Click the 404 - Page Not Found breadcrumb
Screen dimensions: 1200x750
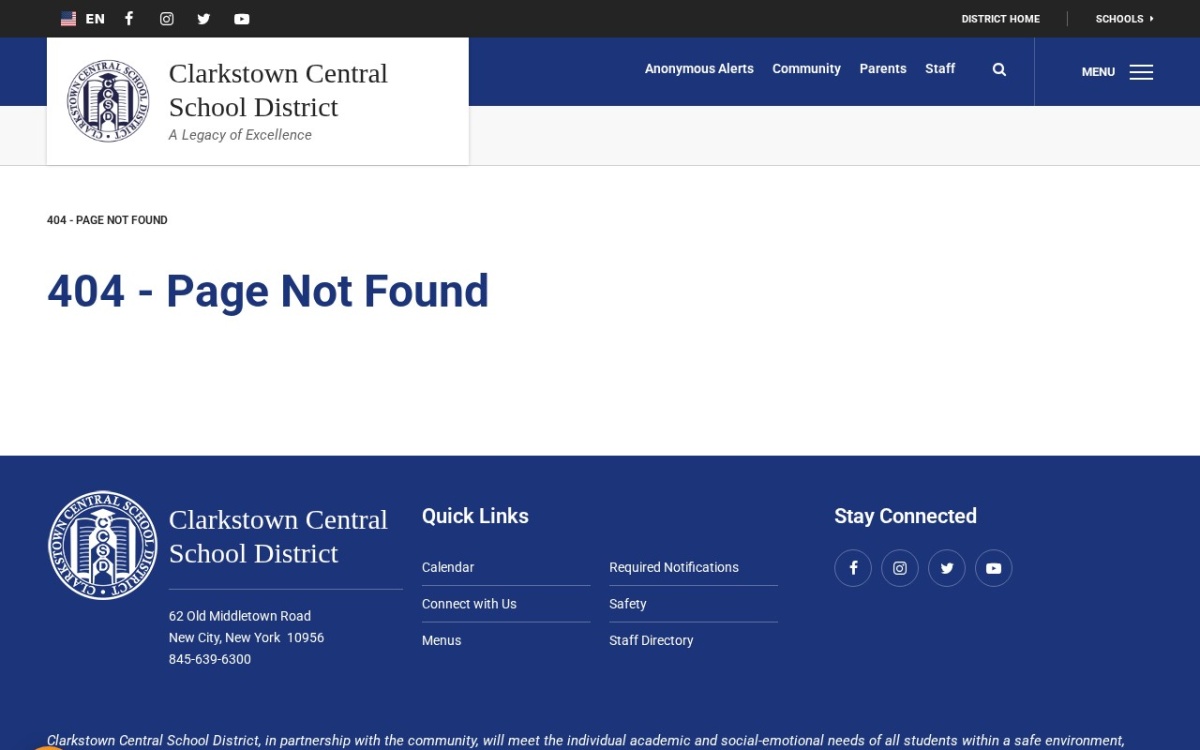pyautogui.click(x=107, y=220)
